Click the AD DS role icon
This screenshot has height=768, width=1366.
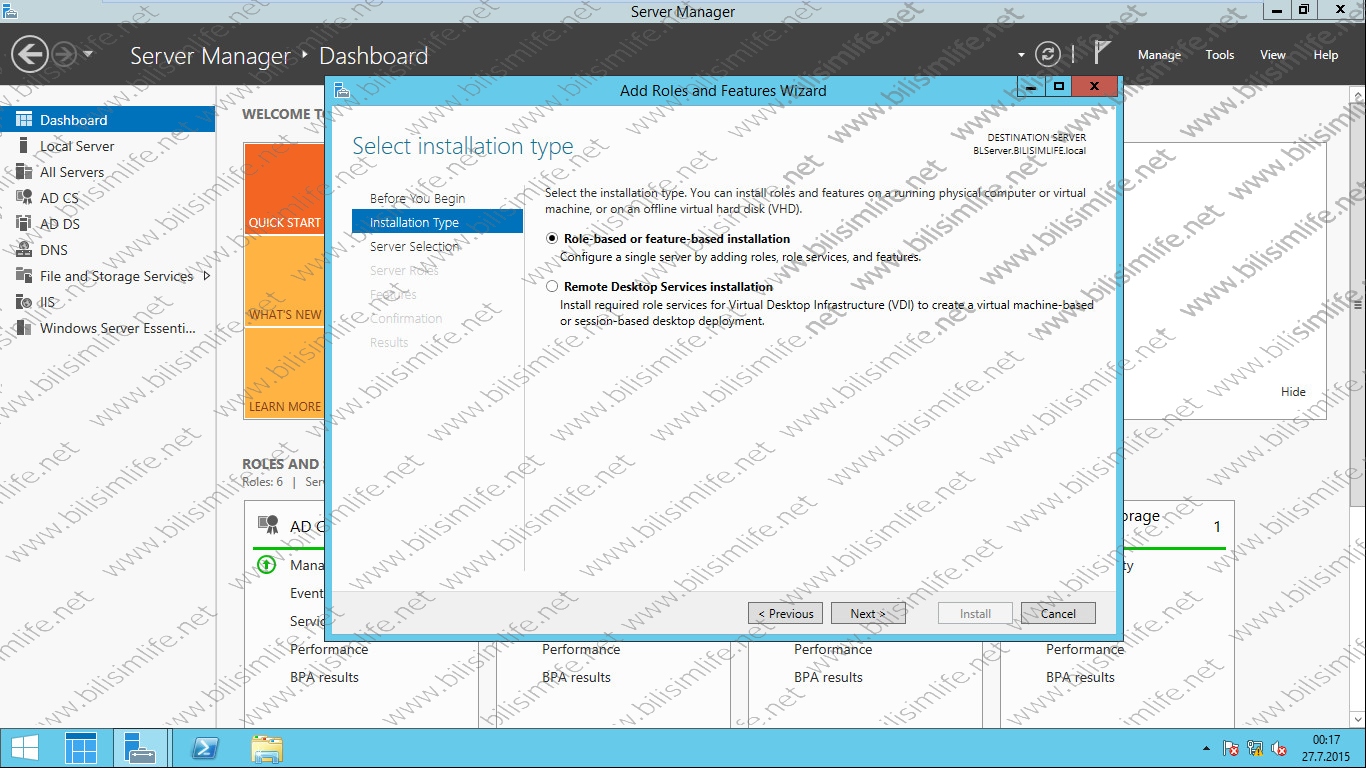click(x=23, y=224)
